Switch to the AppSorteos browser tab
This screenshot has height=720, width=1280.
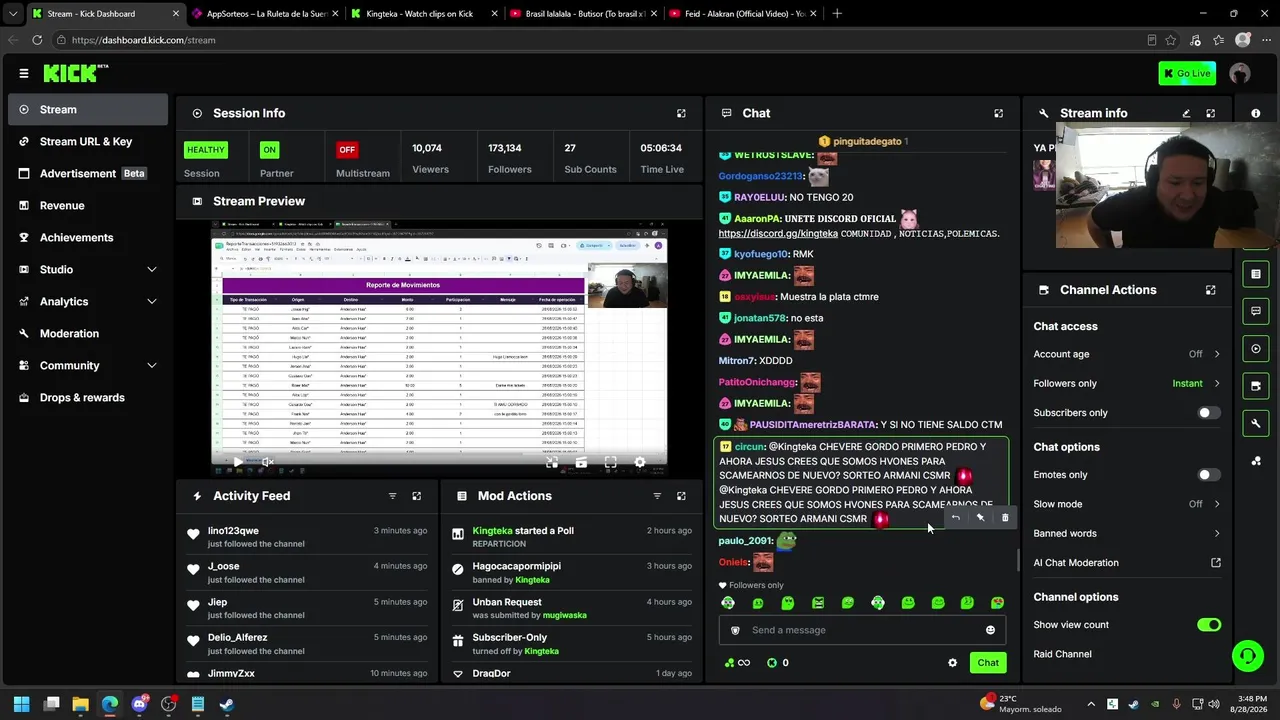point(263,14)
